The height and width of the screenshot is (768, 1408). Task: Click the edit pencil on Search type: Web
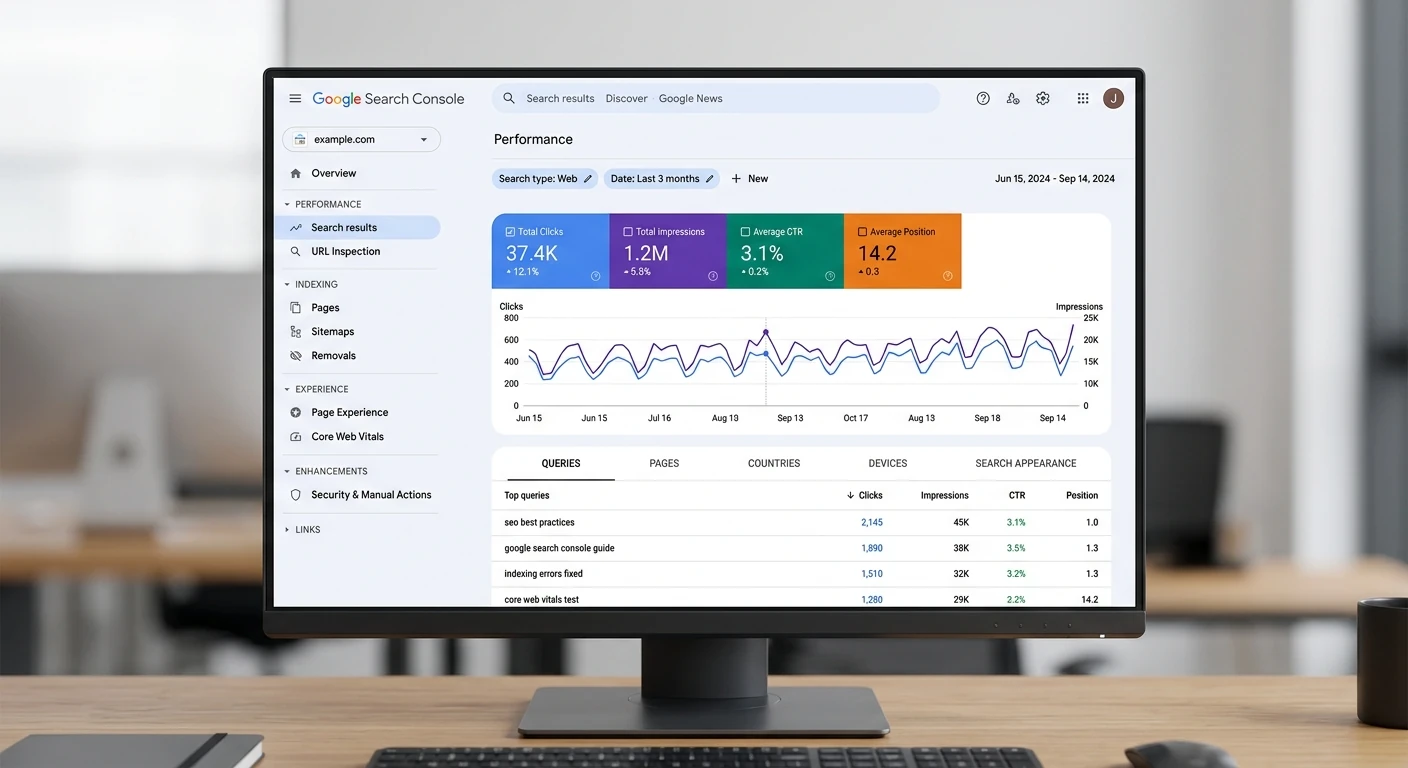588,179
